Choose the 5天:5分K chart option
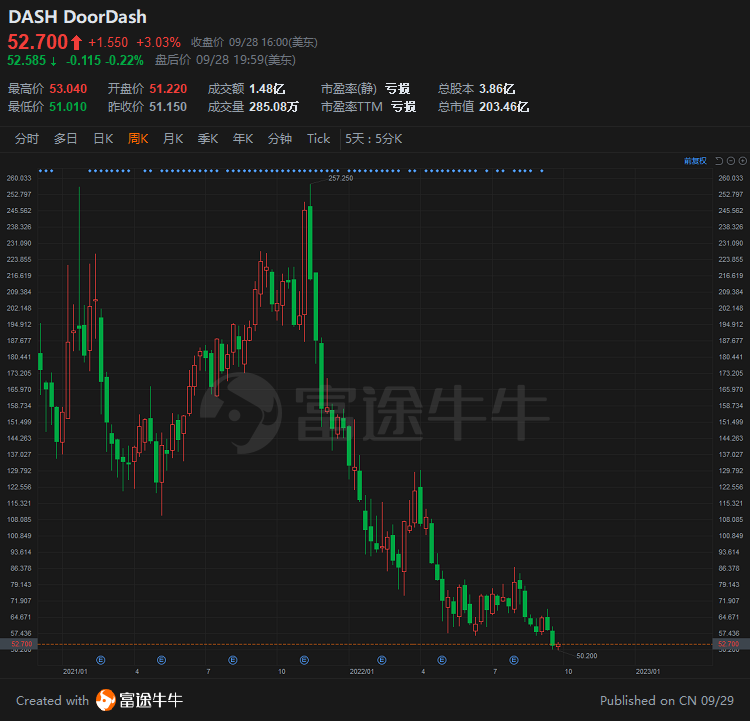Image resolution: width=750 pixels, height=721 pixels. pyautogui.click(x=374, y=139)
